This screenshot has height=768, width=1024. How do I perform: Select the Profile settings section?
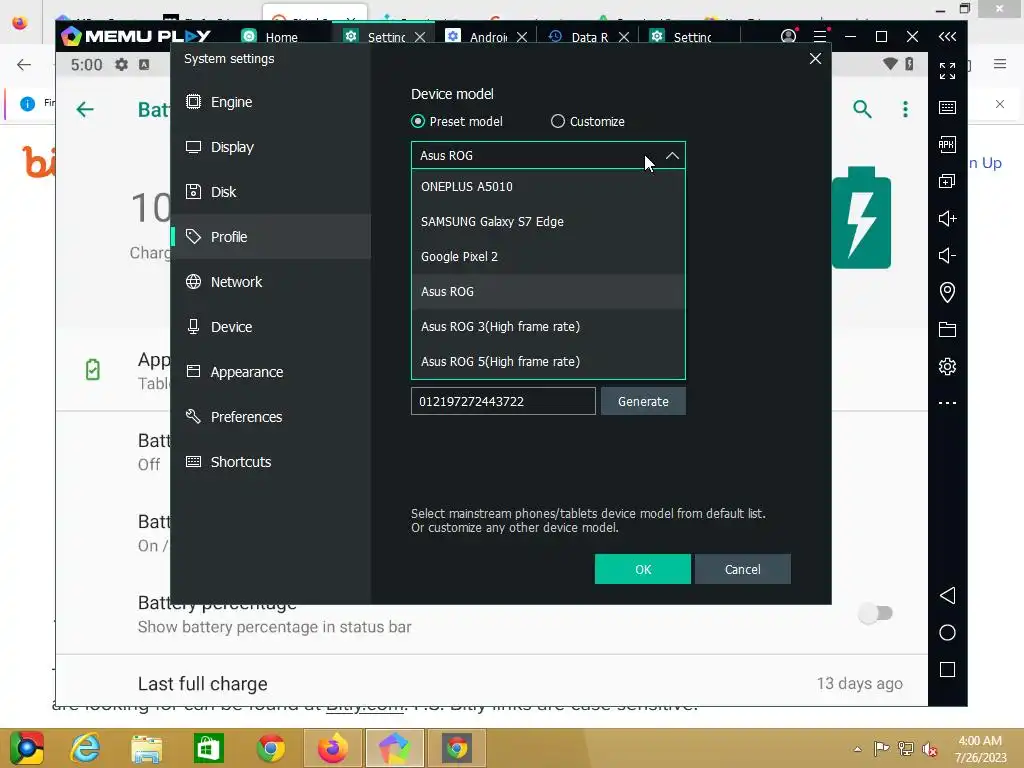pyautogui.click(x=270, y=236)
